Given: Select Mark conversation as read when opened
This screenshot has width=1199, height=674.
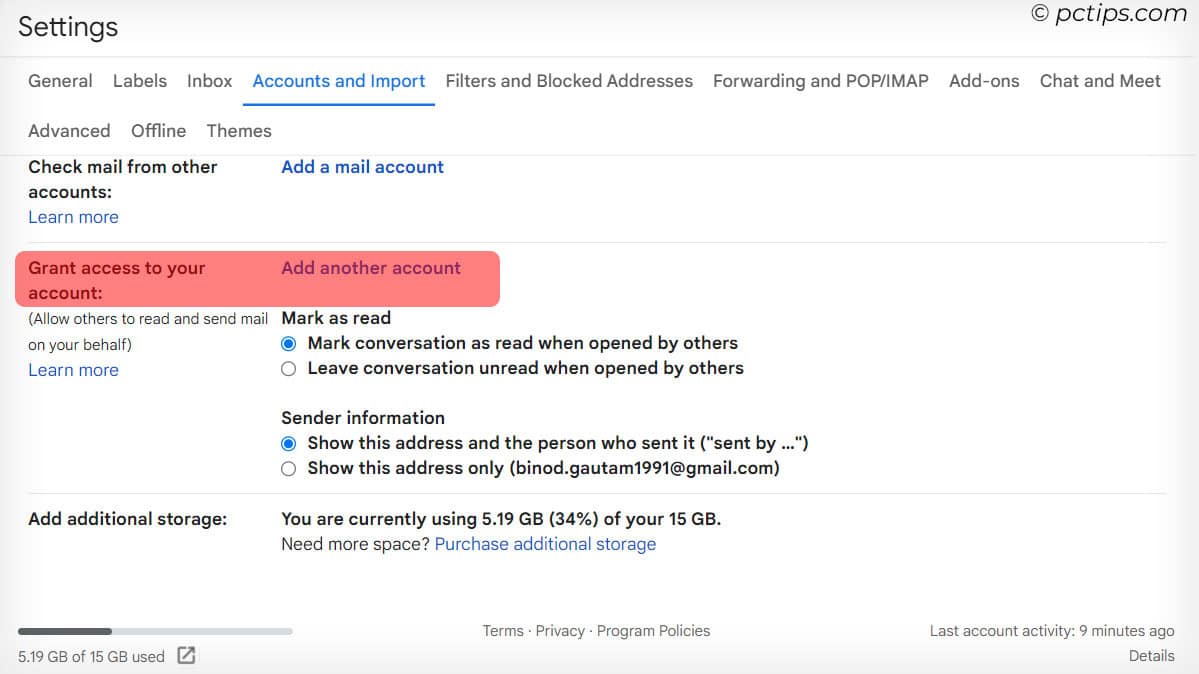Looking at the screenshot, I should pyautogui.click(x=289, y=343).
